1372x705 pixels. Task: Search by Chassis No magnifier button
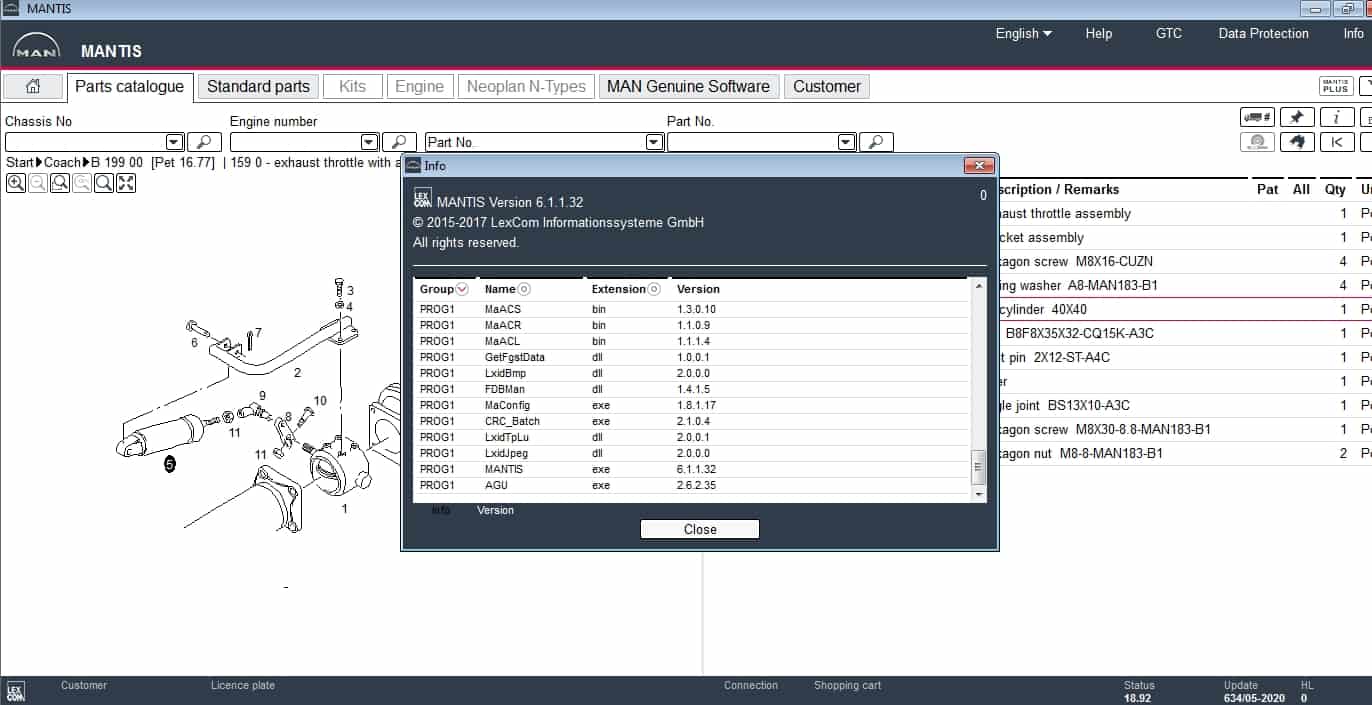click(x=204, y=142)
